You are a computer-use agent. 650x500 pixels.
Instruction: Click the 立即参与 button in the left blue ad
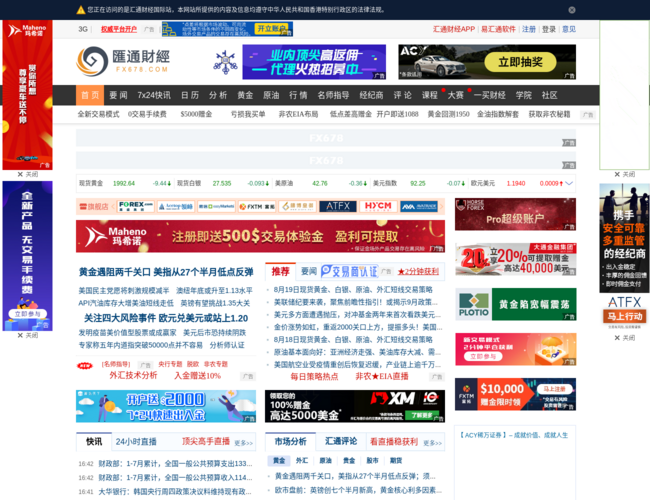[27, 314]
